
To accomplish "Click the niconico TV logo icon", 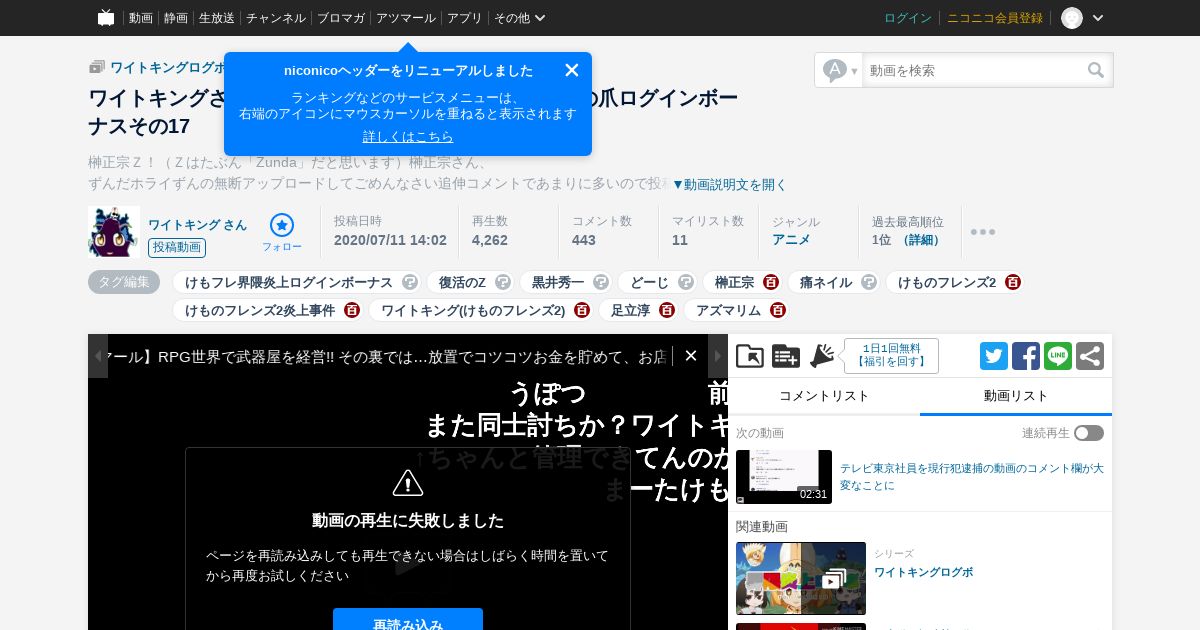I will tap(106, 17).
